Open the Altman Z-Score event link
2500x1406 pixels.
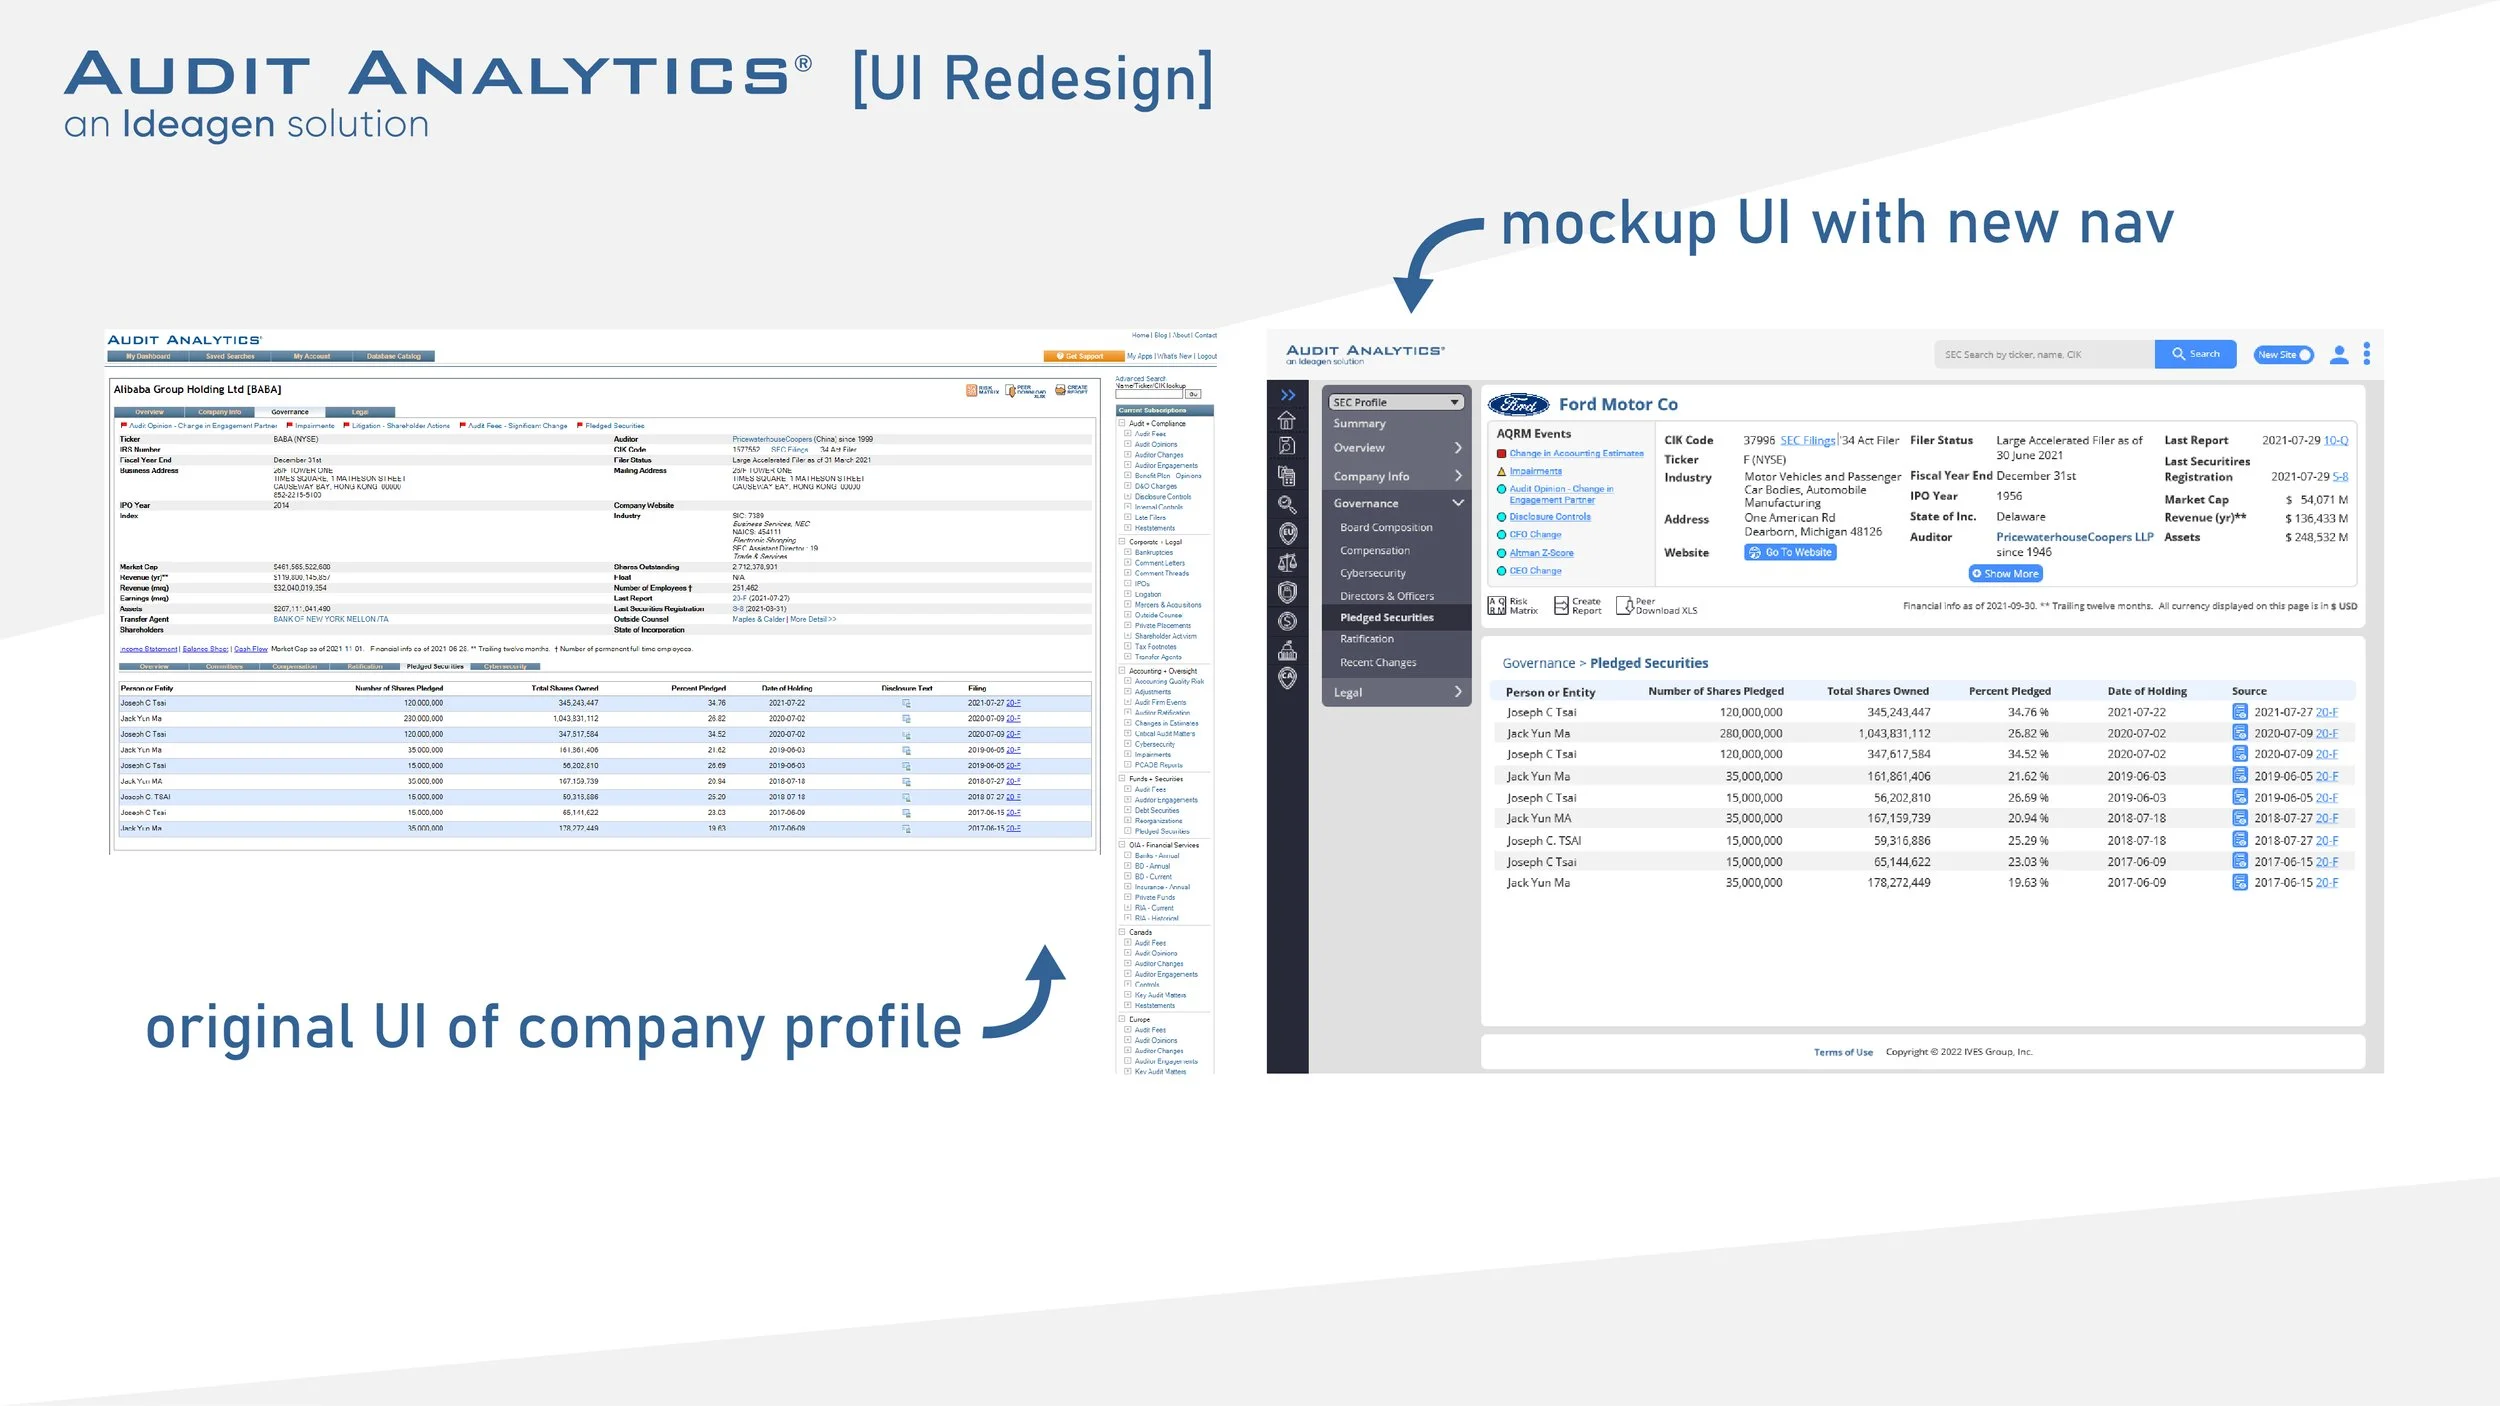(1541, 553)
